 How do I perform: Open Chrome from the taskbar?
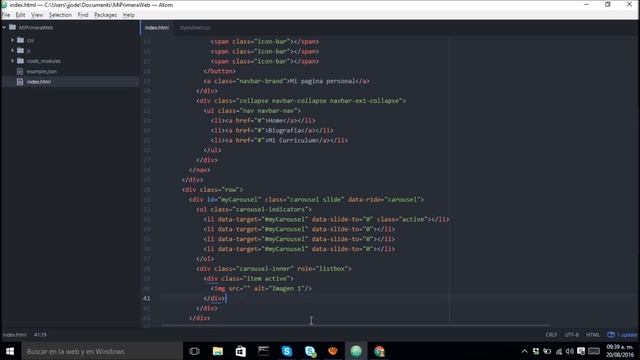[x=380, y=351]
